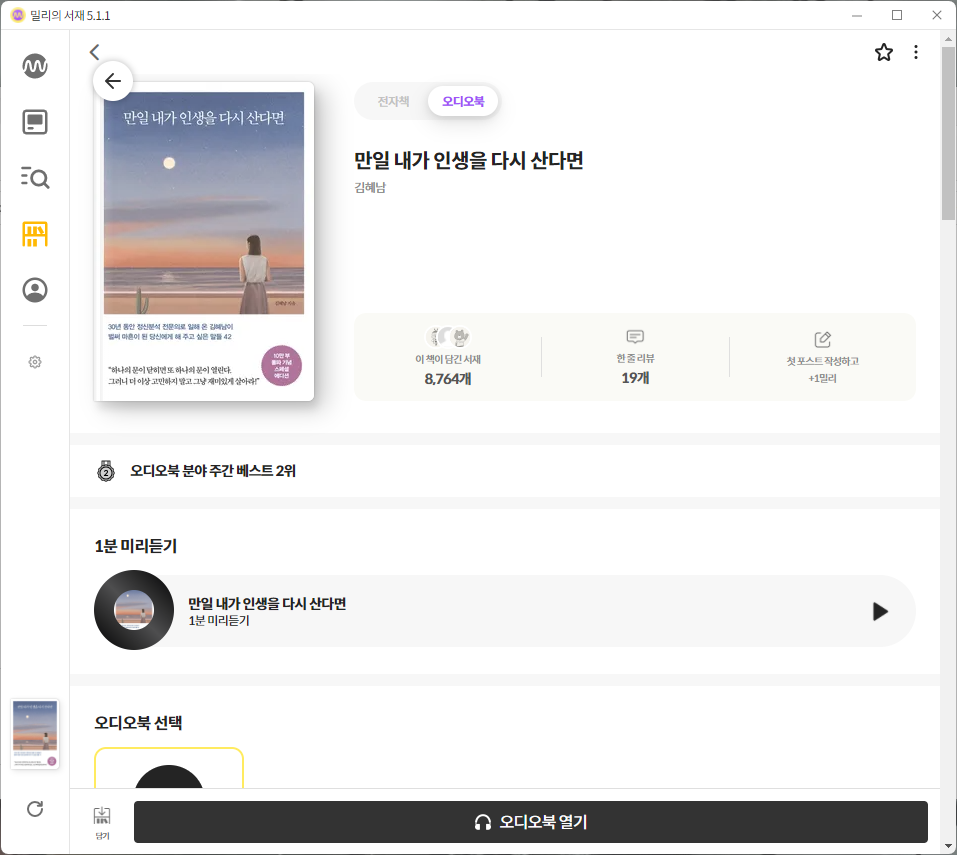The height and width of the screenshot is (855, 957).
Task: Click the round back arrow button
Action: (x=113, y=81)
